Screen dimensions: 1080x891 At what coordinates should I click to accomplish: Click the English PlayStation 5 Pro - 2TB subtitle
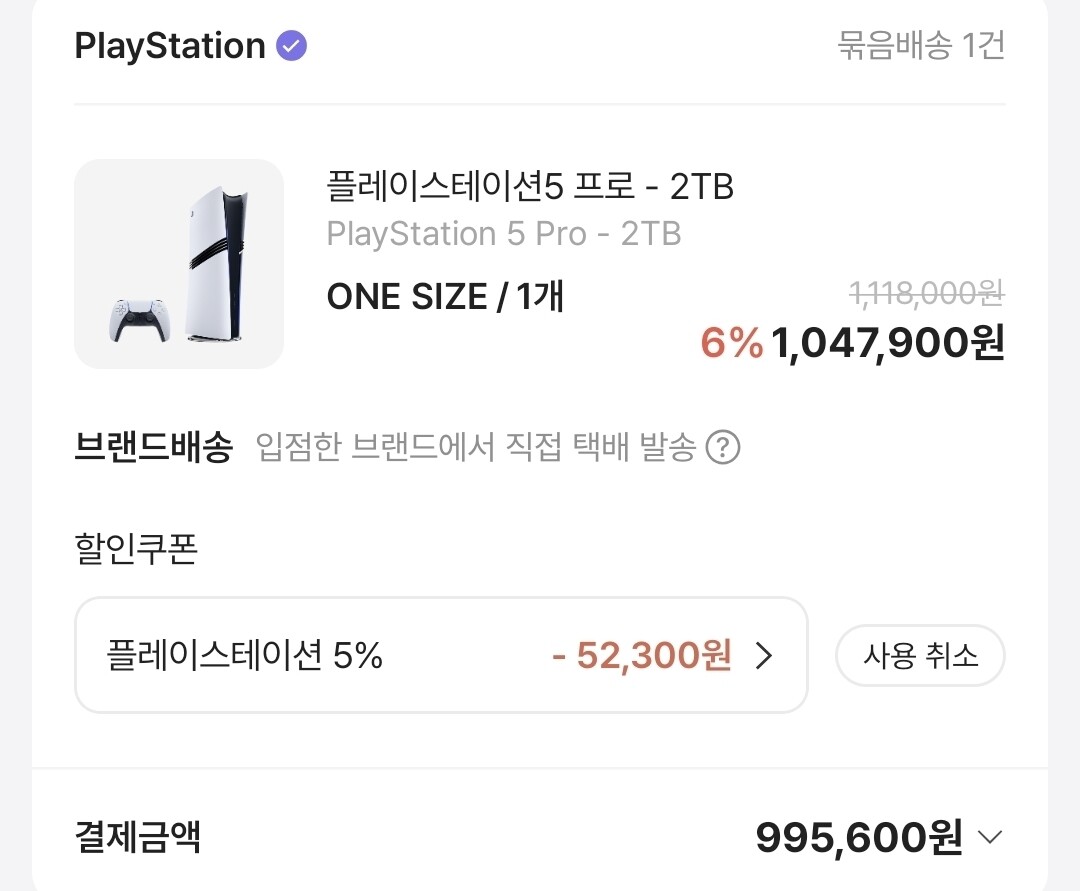coord(504,234)
